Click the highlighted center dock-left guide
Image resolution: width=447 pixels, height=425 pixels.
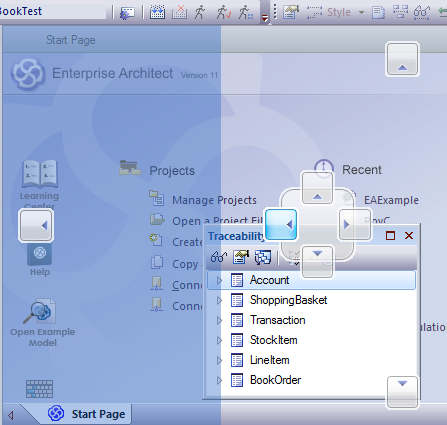(281, 224)
